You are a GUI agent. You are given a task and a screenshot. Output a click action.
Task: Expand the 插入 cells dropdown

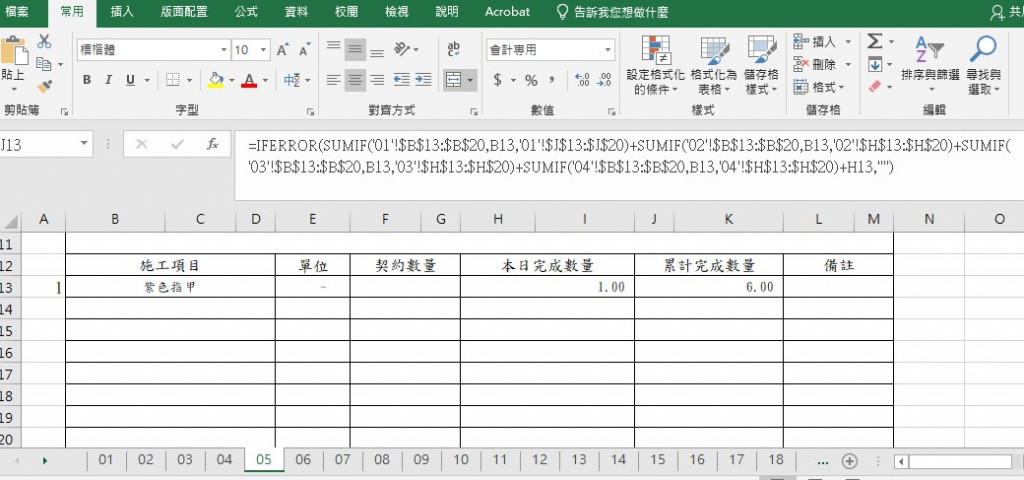point(848,42)
